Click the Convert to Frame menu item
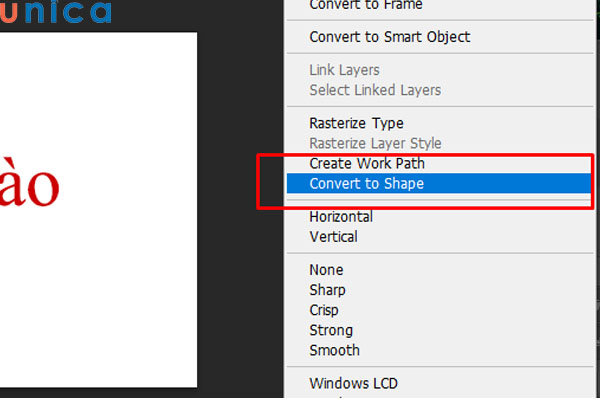Image resolution: width=600 pixels, height=400 pixels. (366, 5)
